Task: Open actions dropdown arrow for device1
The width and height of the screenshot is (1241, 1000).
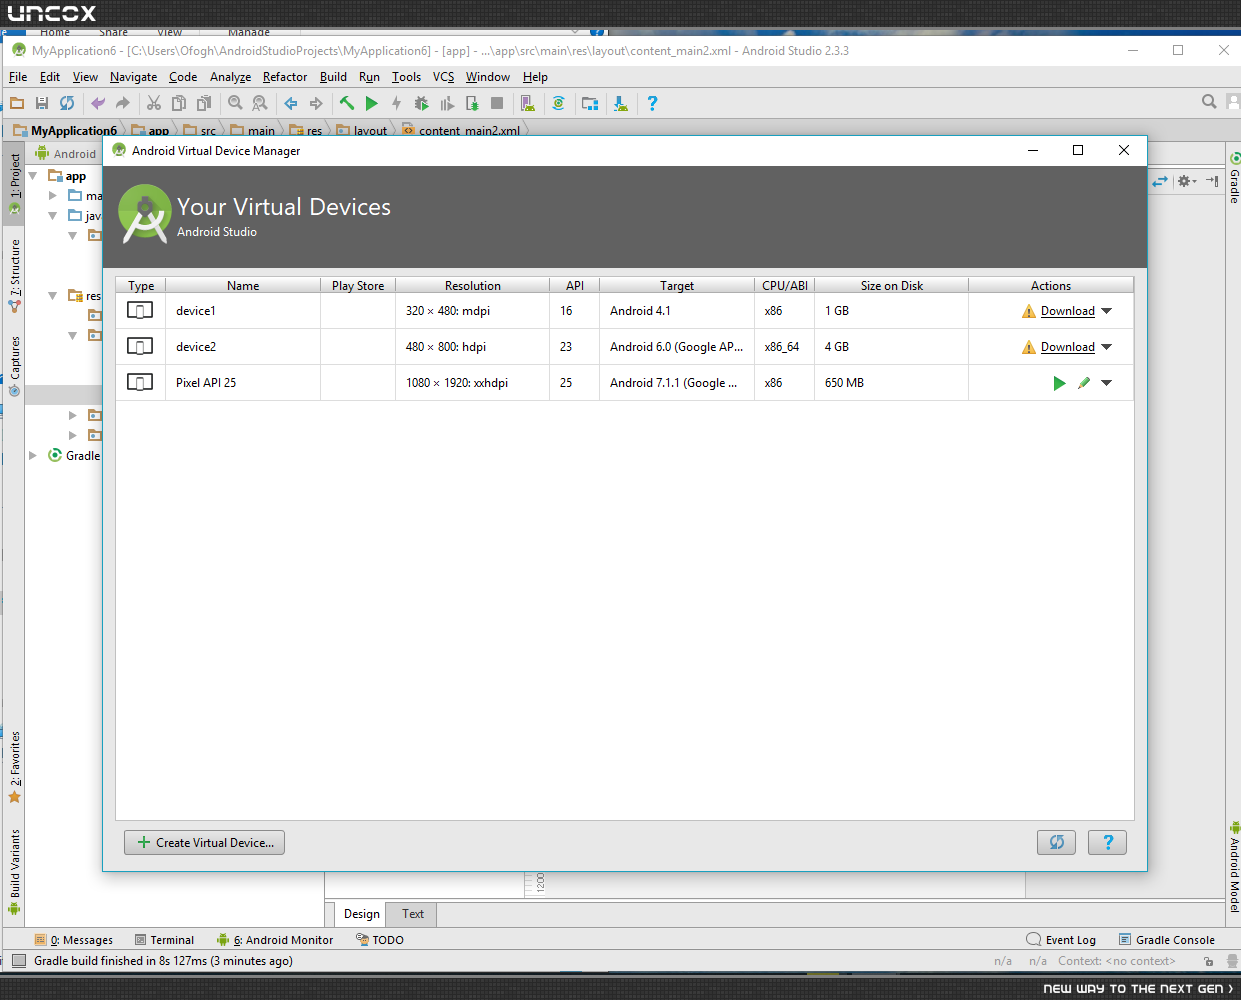Action: pos(1107,311)
